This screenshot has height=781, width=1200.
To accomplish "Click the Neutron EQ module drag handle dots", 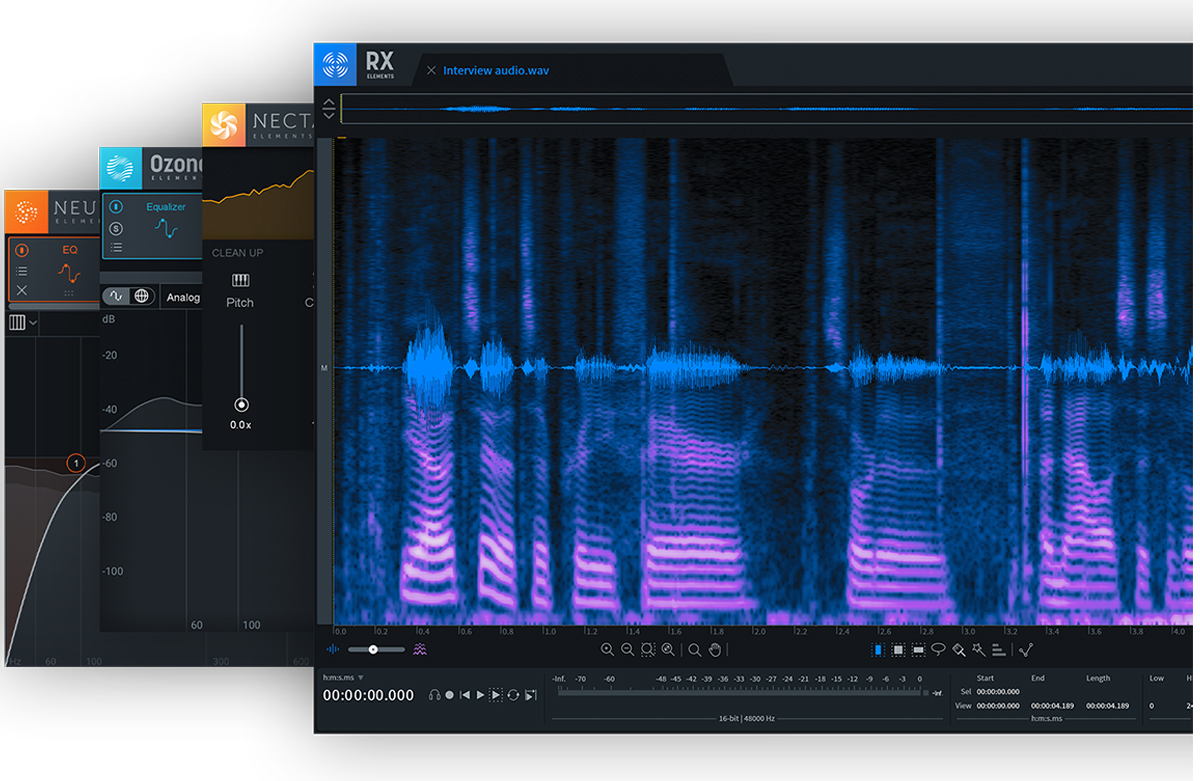I will click(x=69, y=293).
